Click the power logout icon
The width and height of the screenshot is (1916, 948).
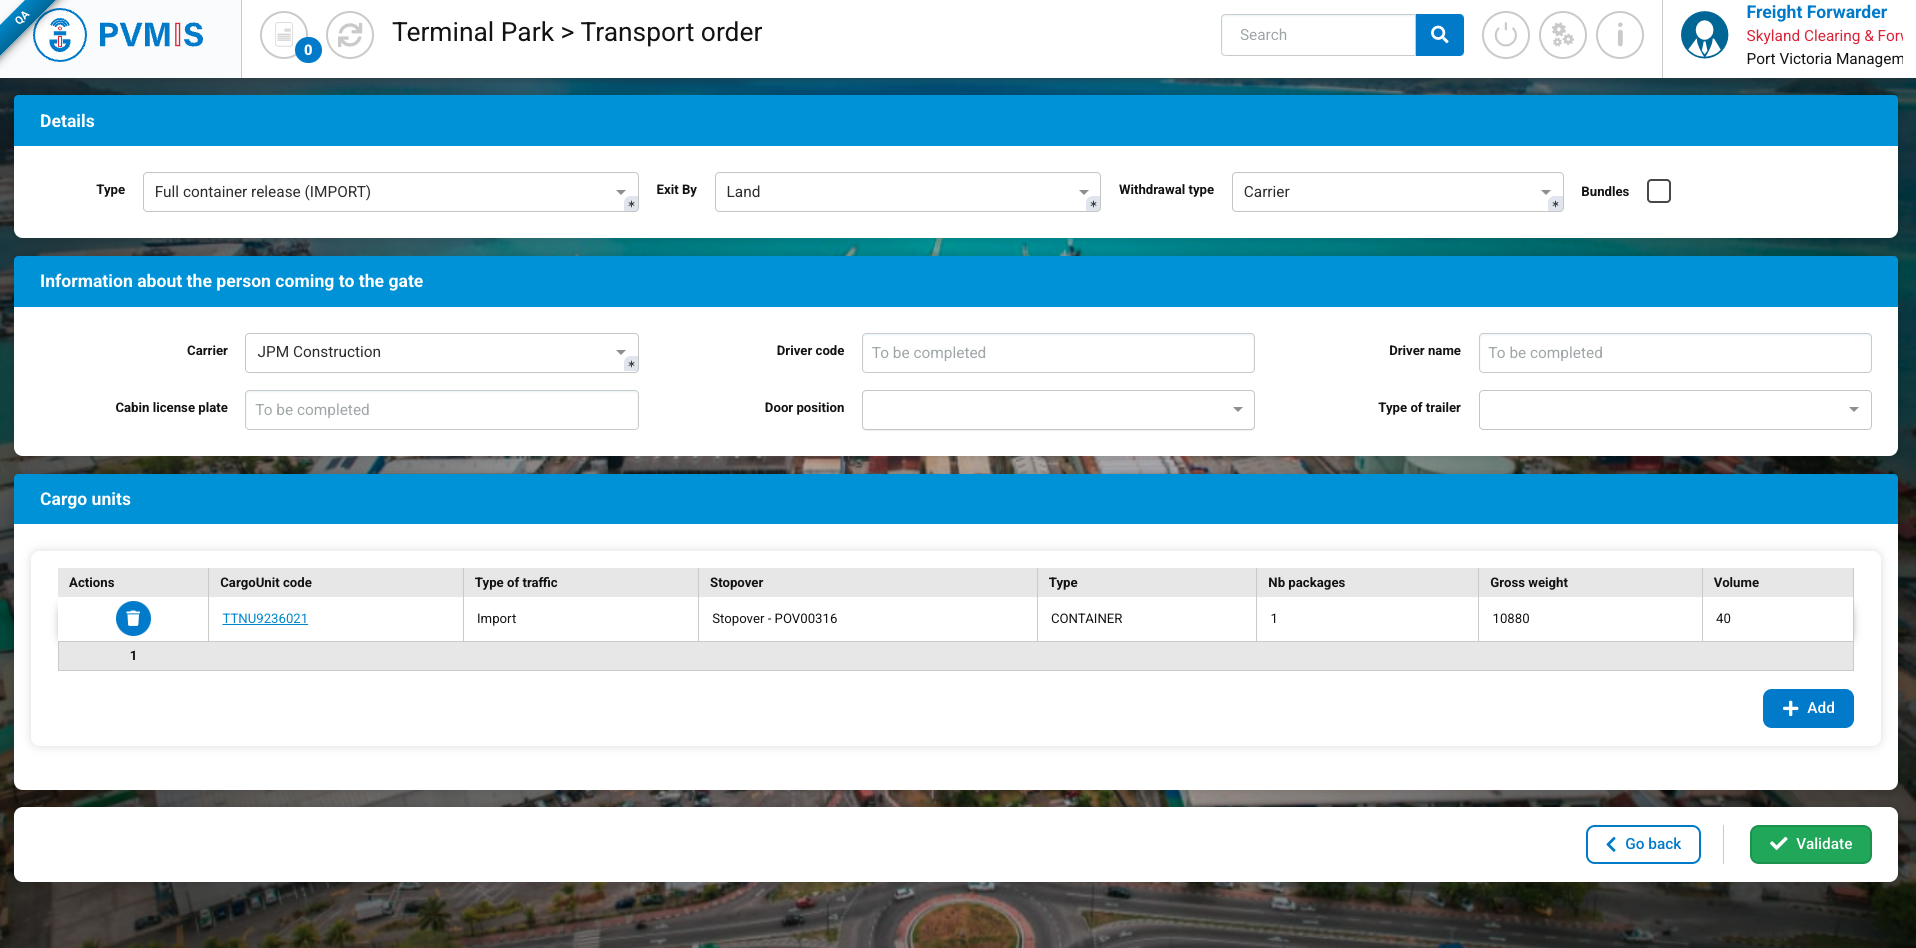point(1505,36)
